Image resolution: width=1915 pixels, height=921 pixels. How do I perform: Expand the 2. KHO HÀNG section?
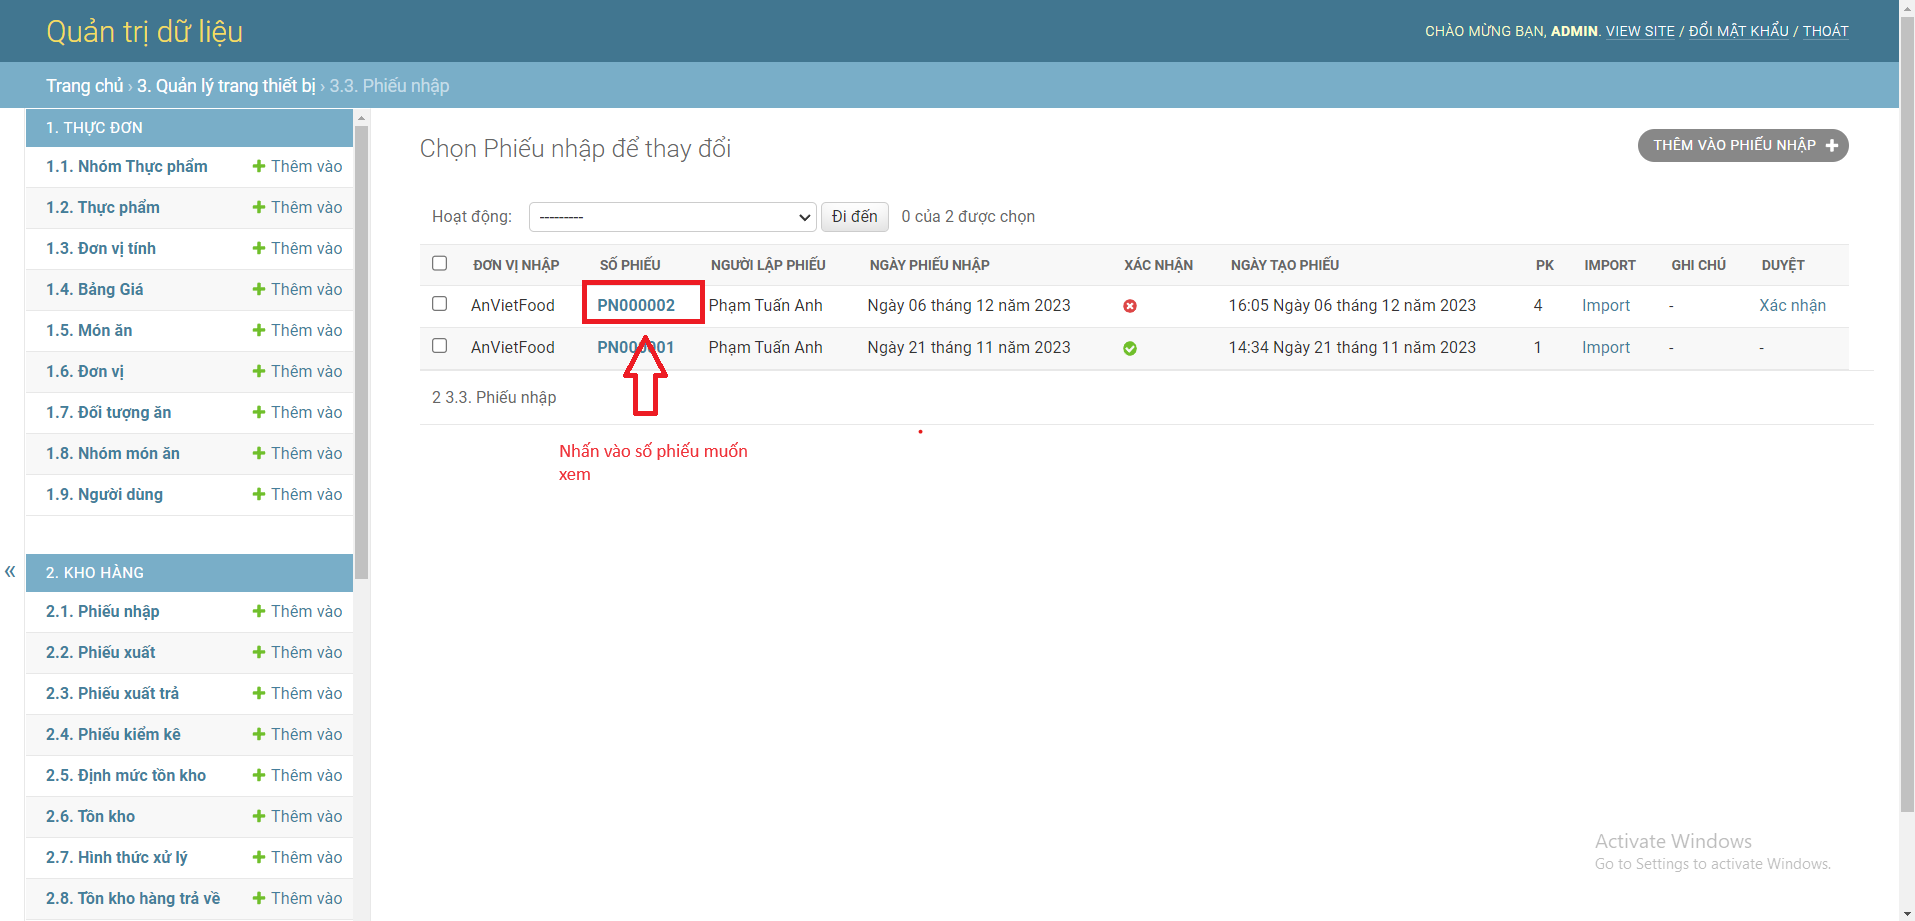pyautogui.click(x=95, y=572)
